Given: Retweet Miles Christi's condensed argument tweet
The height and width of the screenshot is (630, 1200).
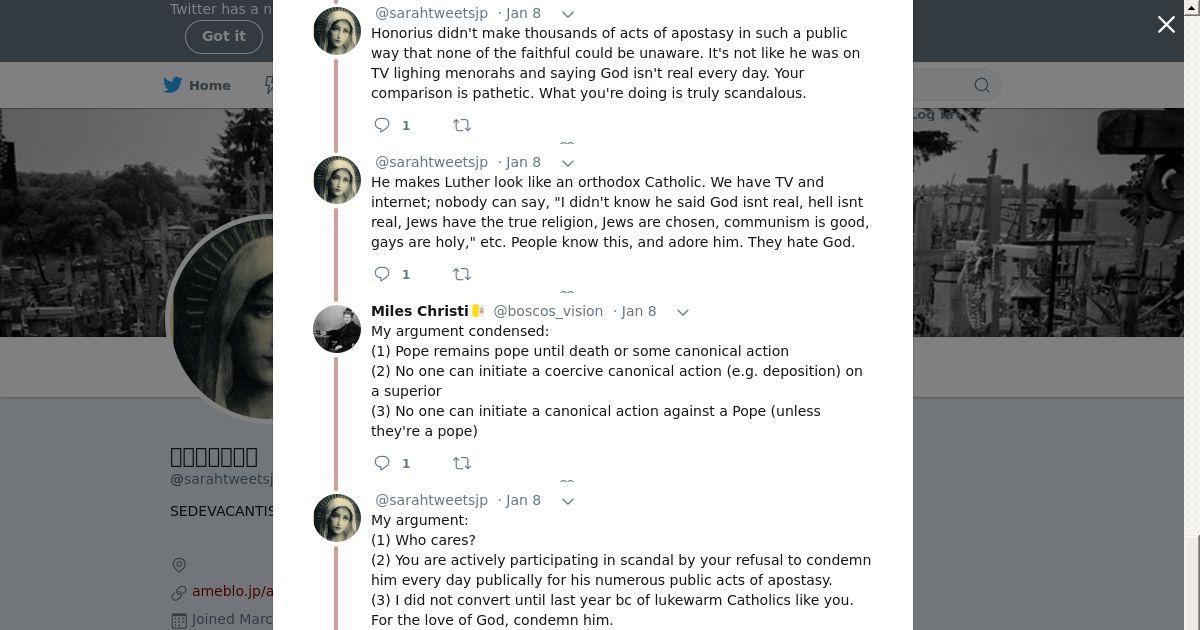Looking at the screenshot, I should [x=462, y=463].
